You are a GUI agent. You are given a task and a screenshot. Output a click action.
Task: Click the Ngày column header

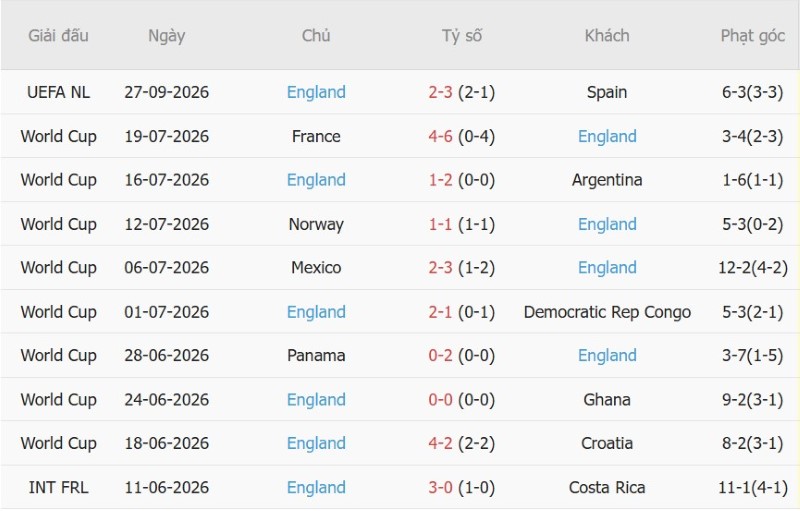pos(166,36)
